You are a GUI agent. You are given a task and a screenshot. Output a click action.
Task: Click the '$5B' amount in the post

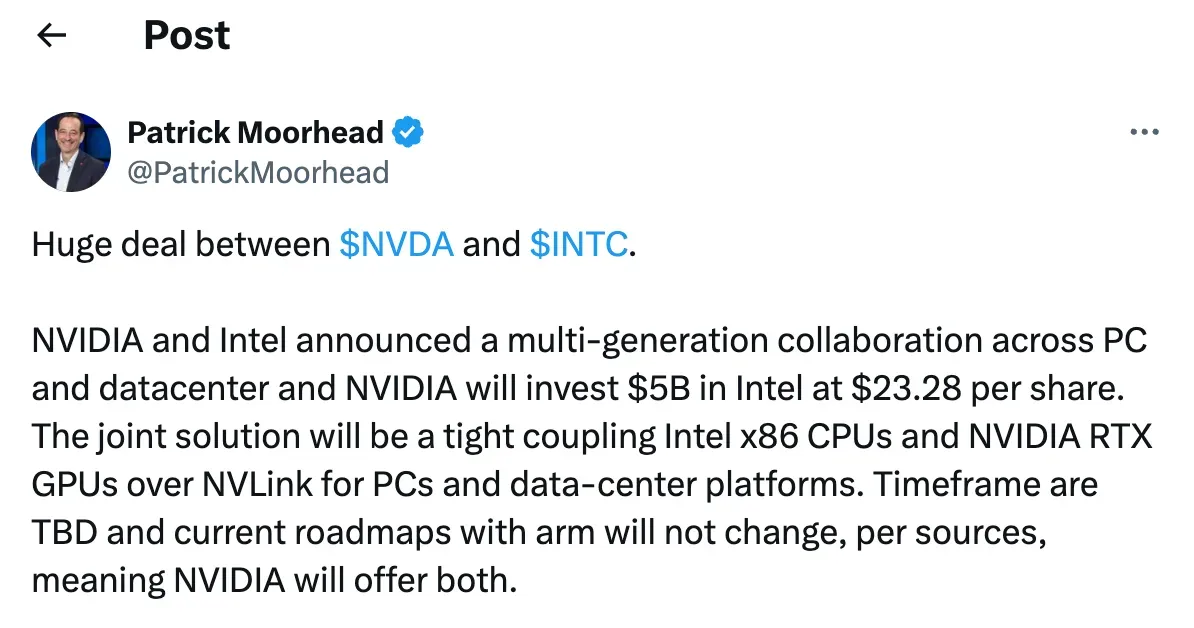click(659, 388)
